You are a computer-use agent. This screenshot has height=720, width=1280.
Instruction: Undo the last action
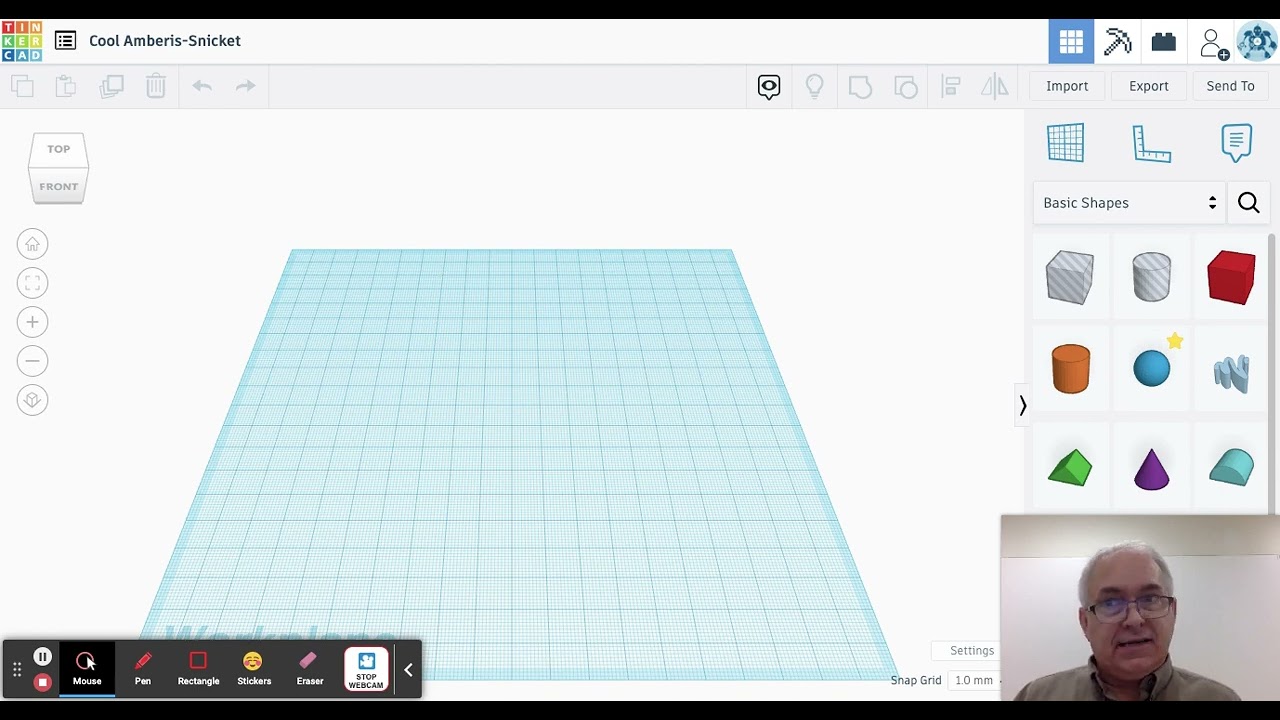[x=202, y=86]
